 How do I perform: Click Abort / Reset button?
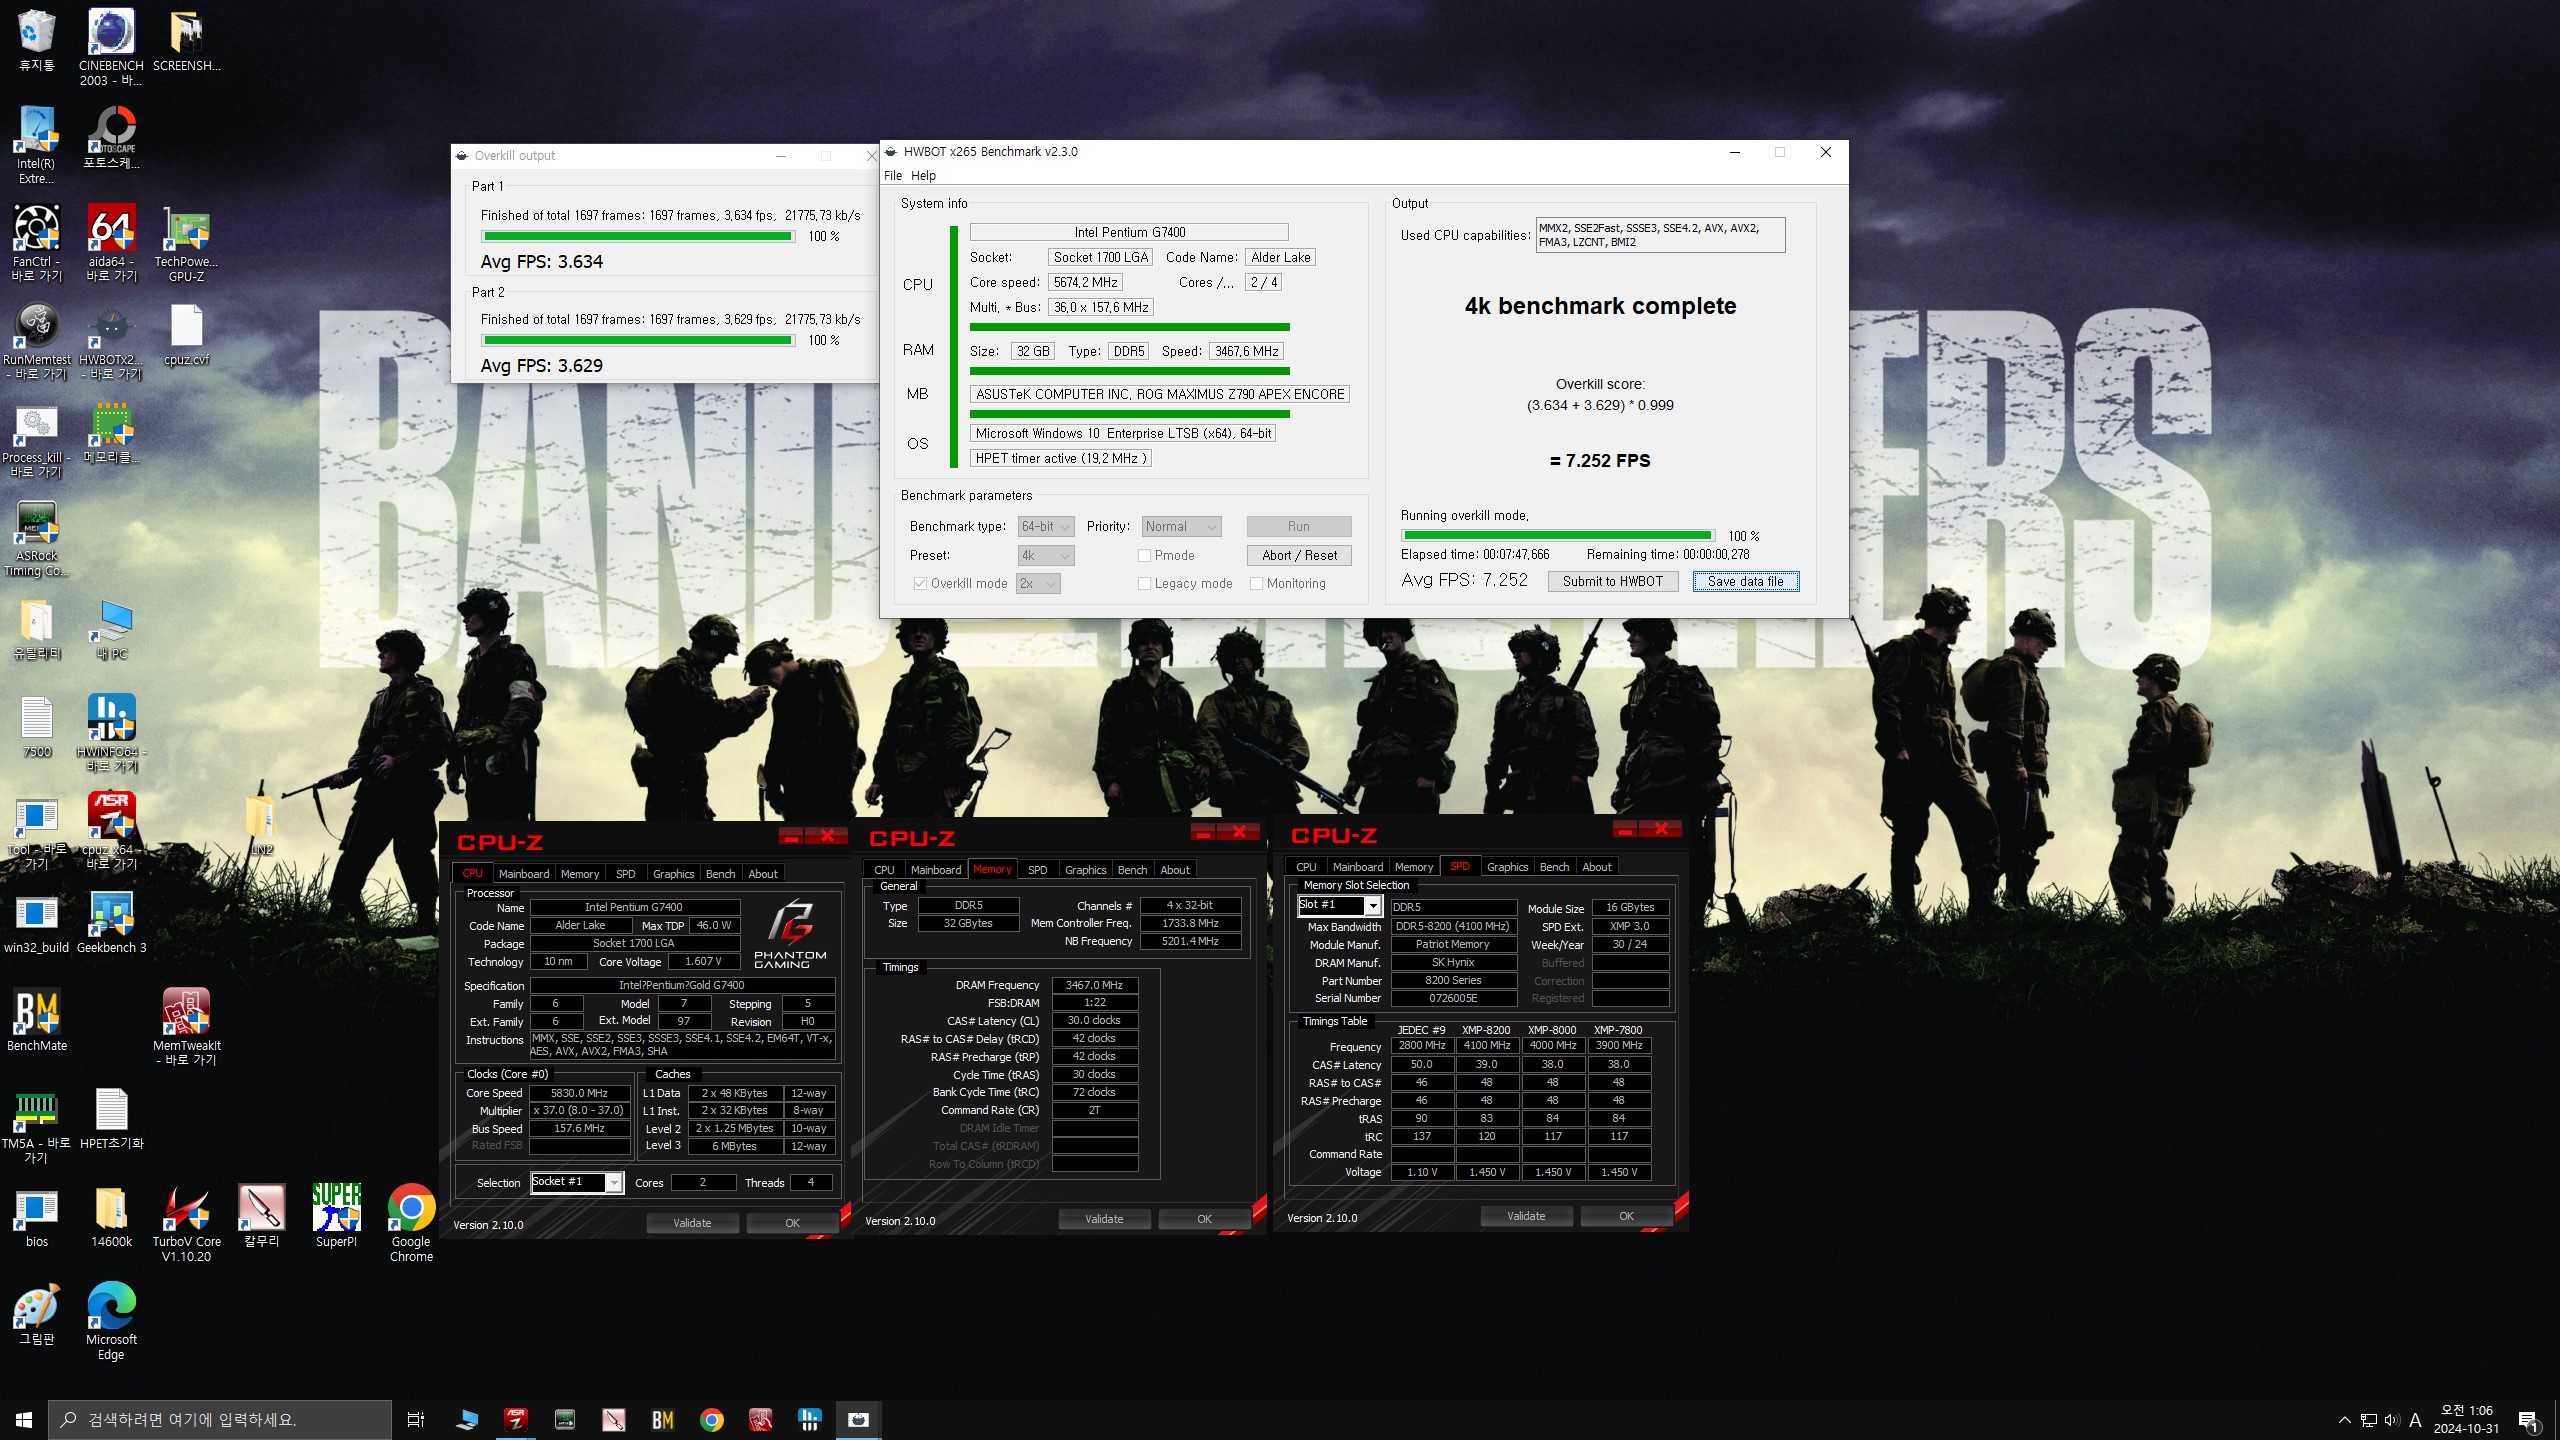click(1299, 555)
